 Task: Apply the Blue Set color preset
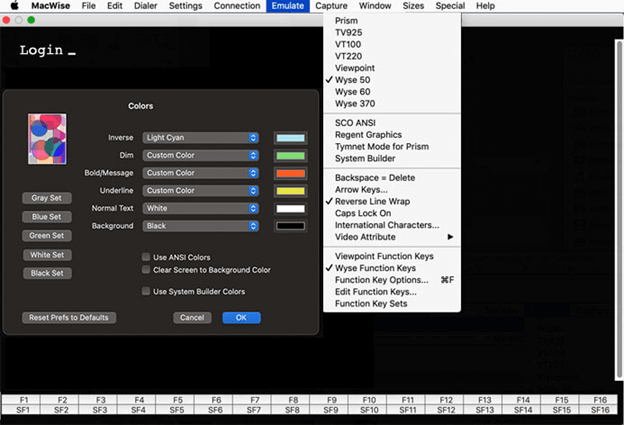tap(47, 217)
